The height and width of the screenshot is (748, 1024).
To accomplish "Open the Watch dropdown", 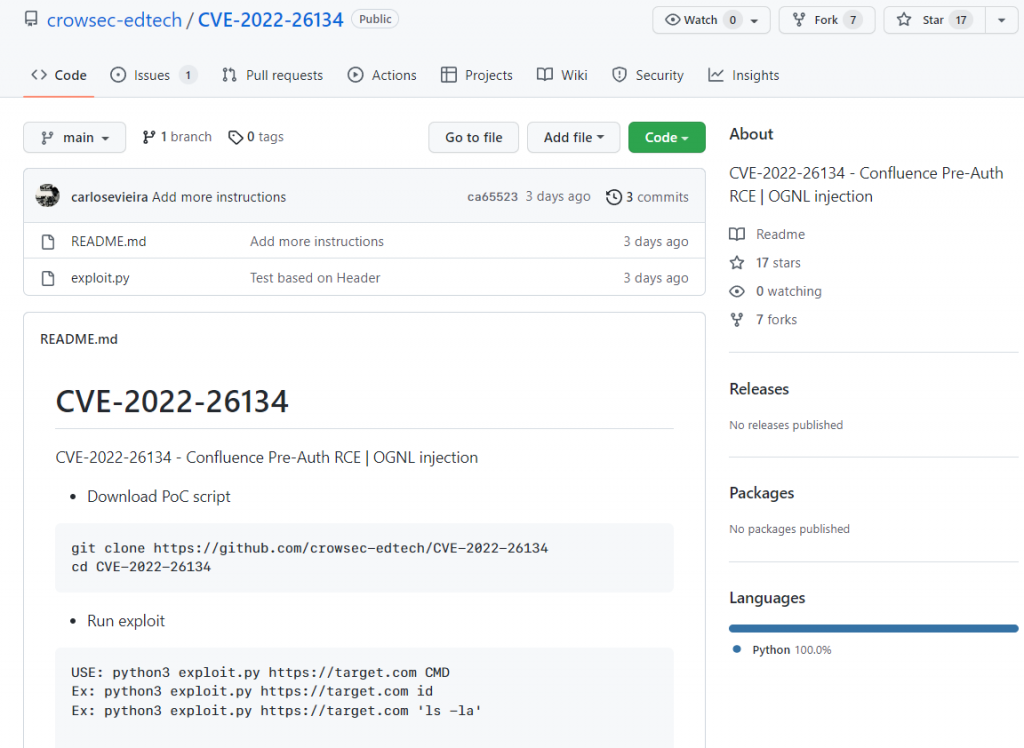I will click(x=711, y=19).
